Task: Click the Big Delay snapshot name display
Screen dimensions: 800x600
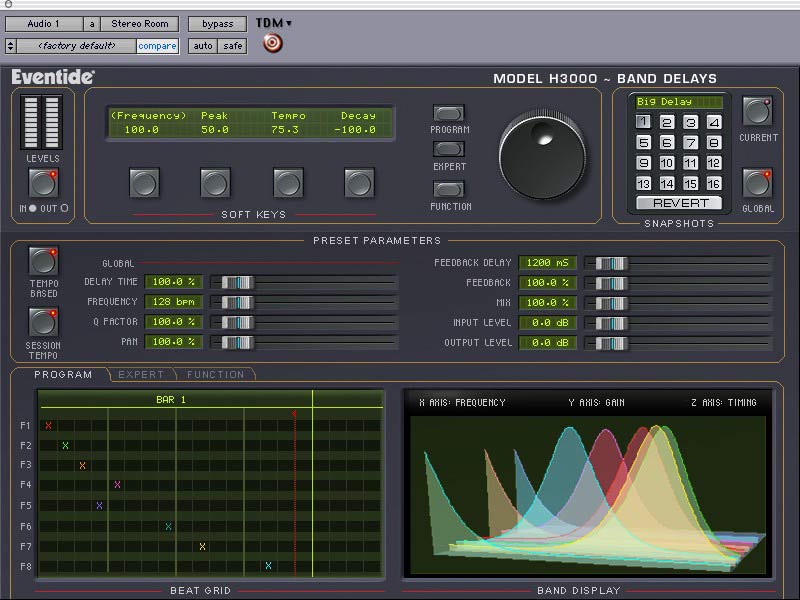Action: (x=679, y=102)
